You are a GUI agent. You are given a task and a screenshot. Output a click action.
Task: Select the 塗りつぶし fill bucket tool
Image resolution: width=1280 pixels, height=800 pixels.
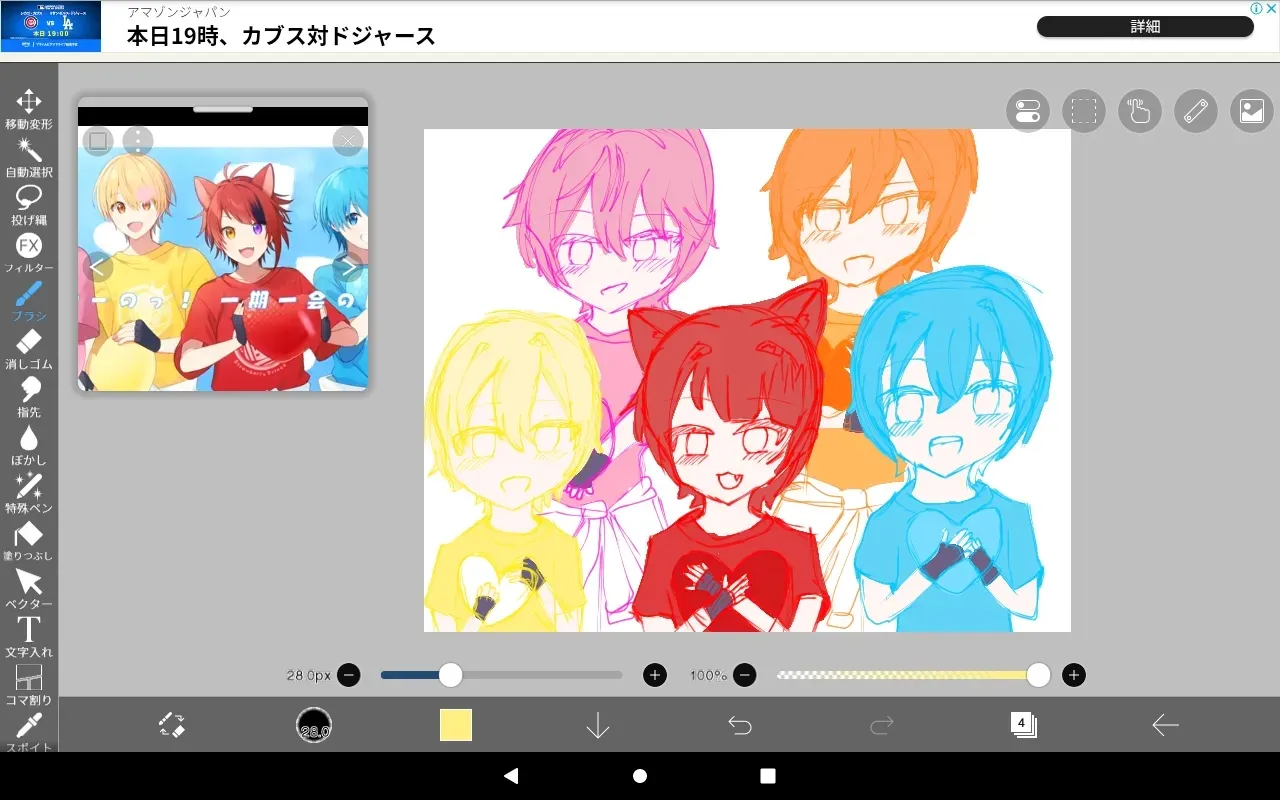tap(29, 541)
